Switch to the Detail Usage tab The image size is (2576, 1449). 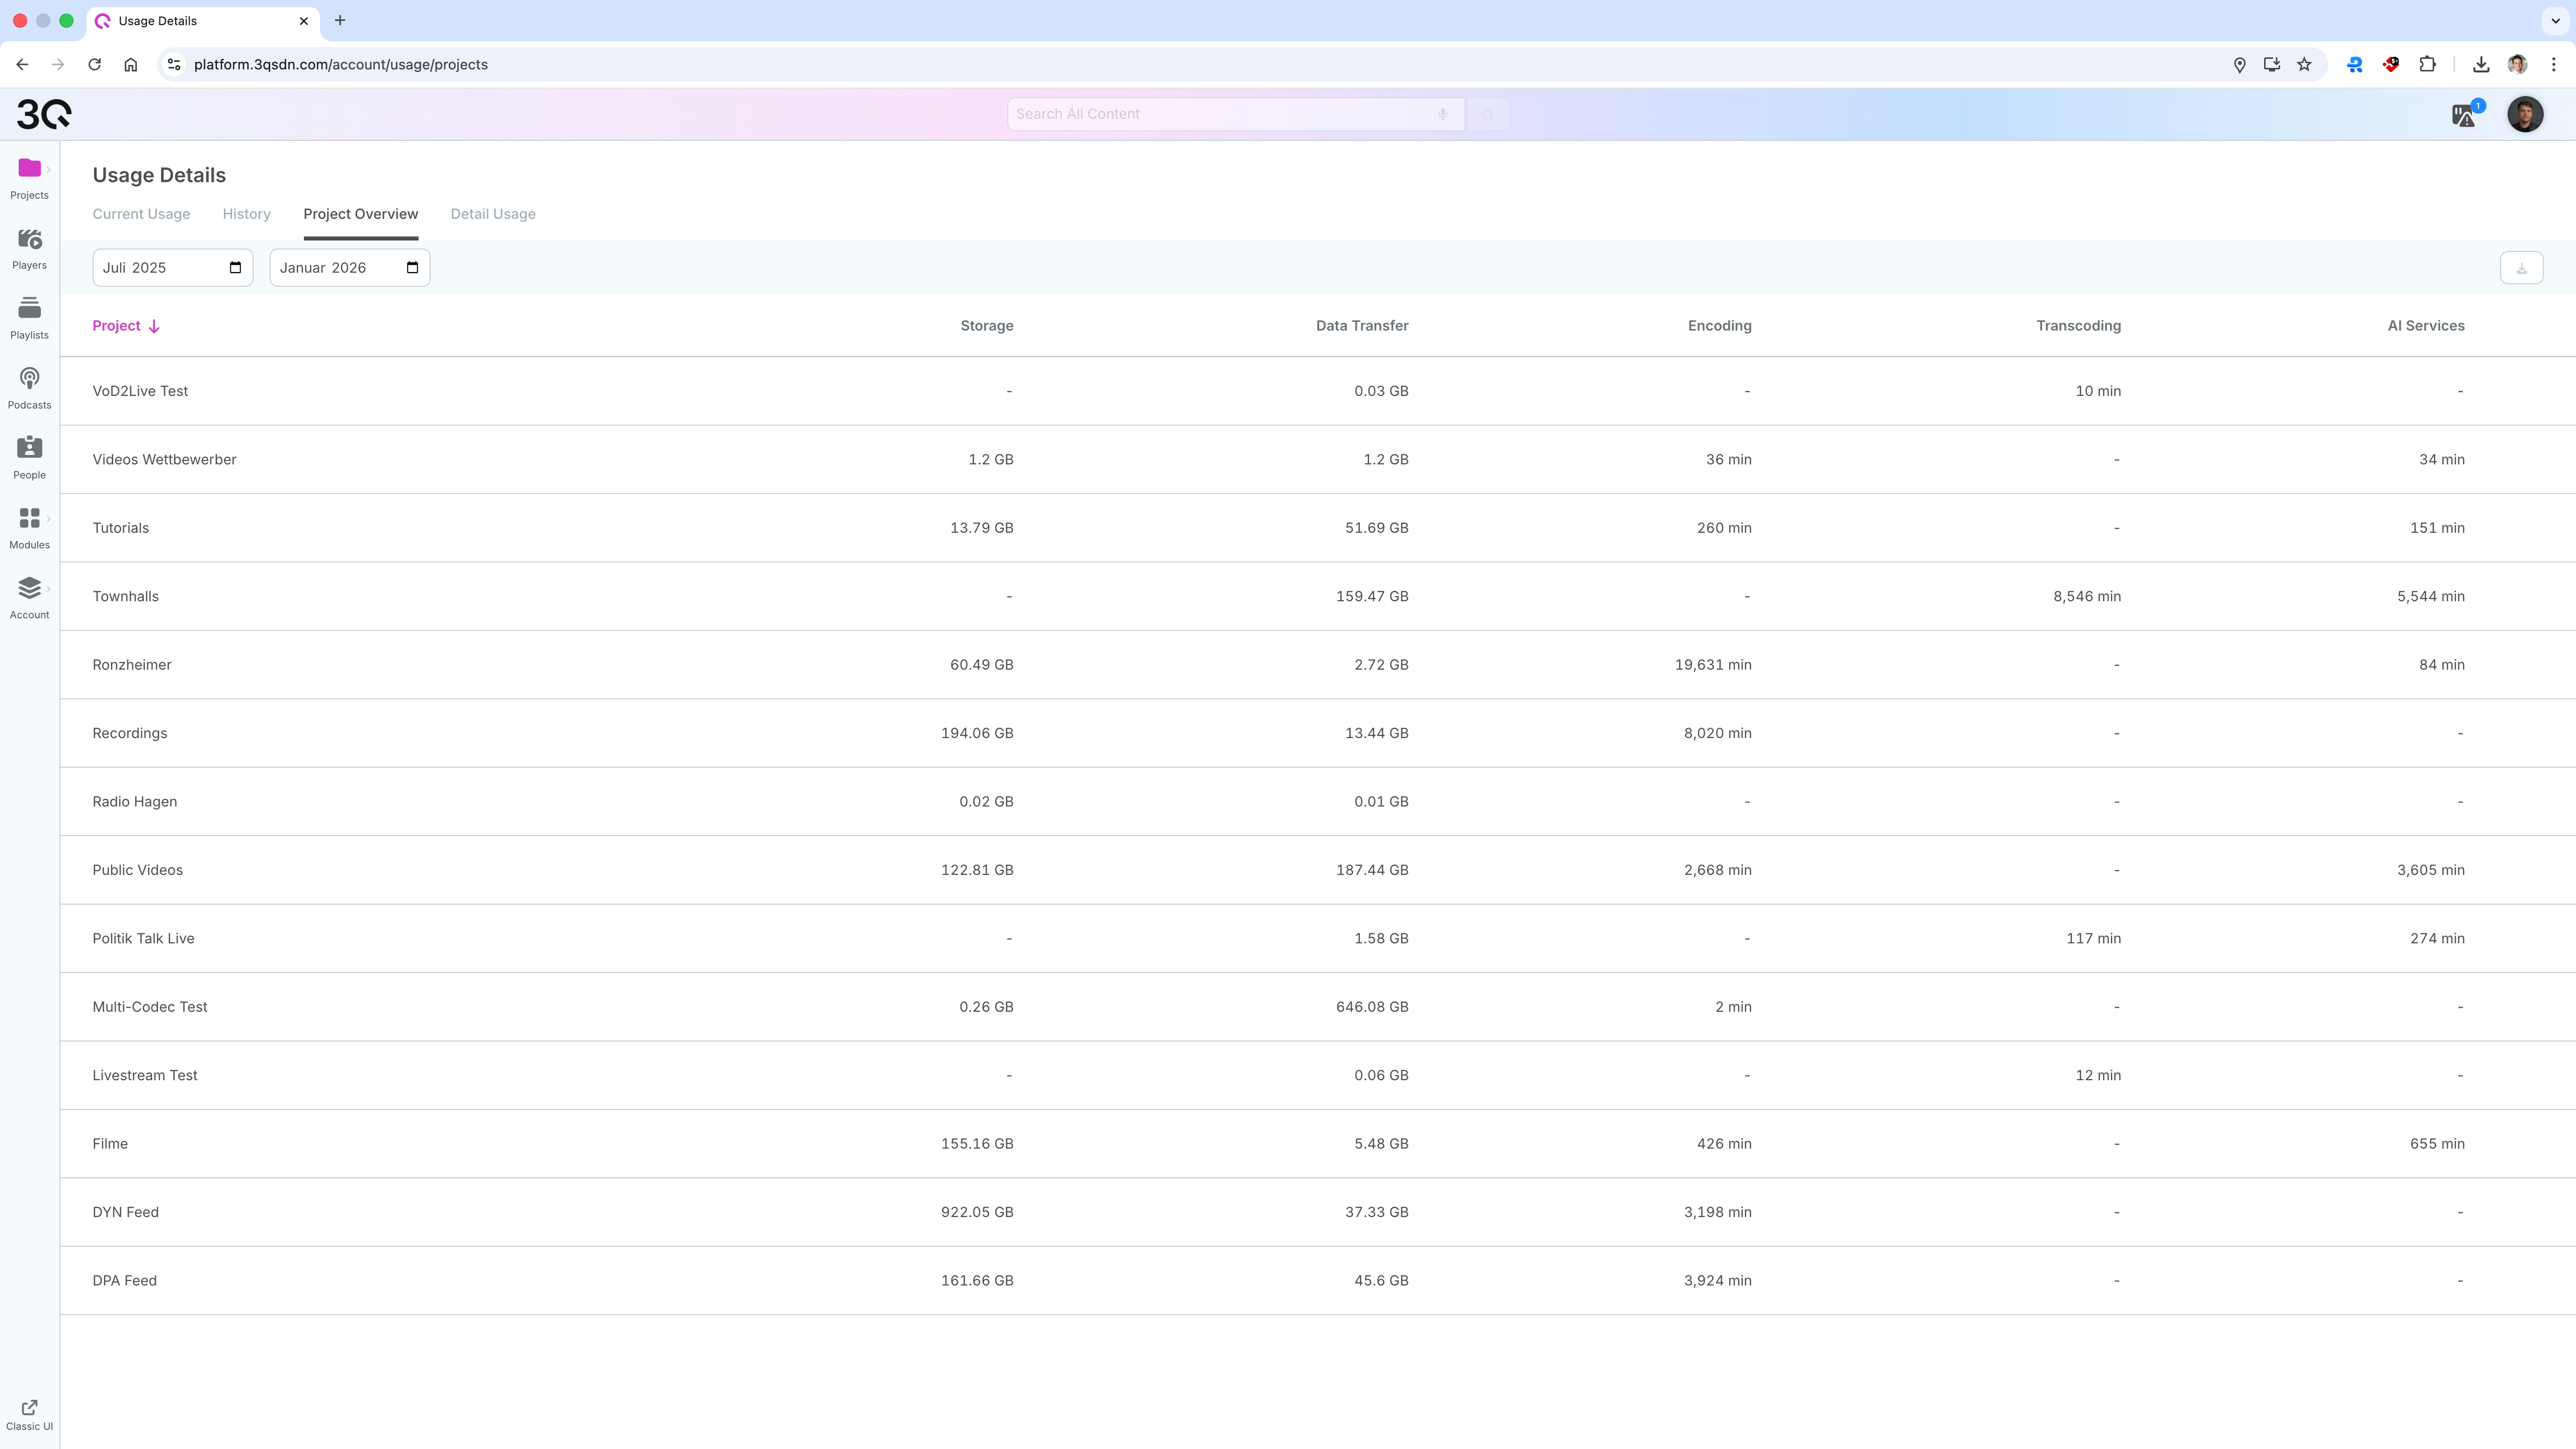(493, 214)
